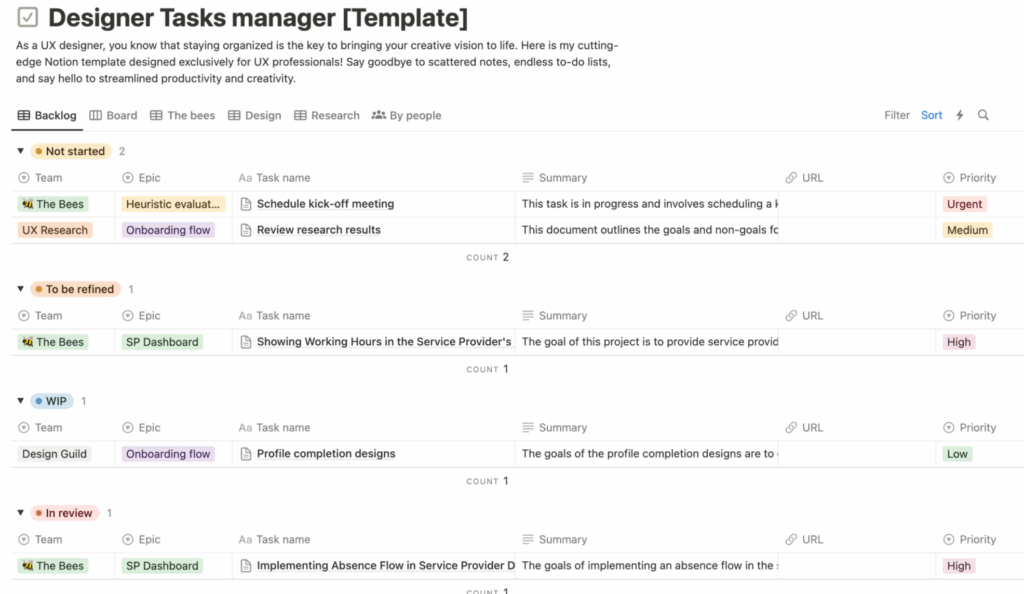Viewport: 1024px width, 594px height.
Task: Click Priority column header in Not started
Action: 976,178
